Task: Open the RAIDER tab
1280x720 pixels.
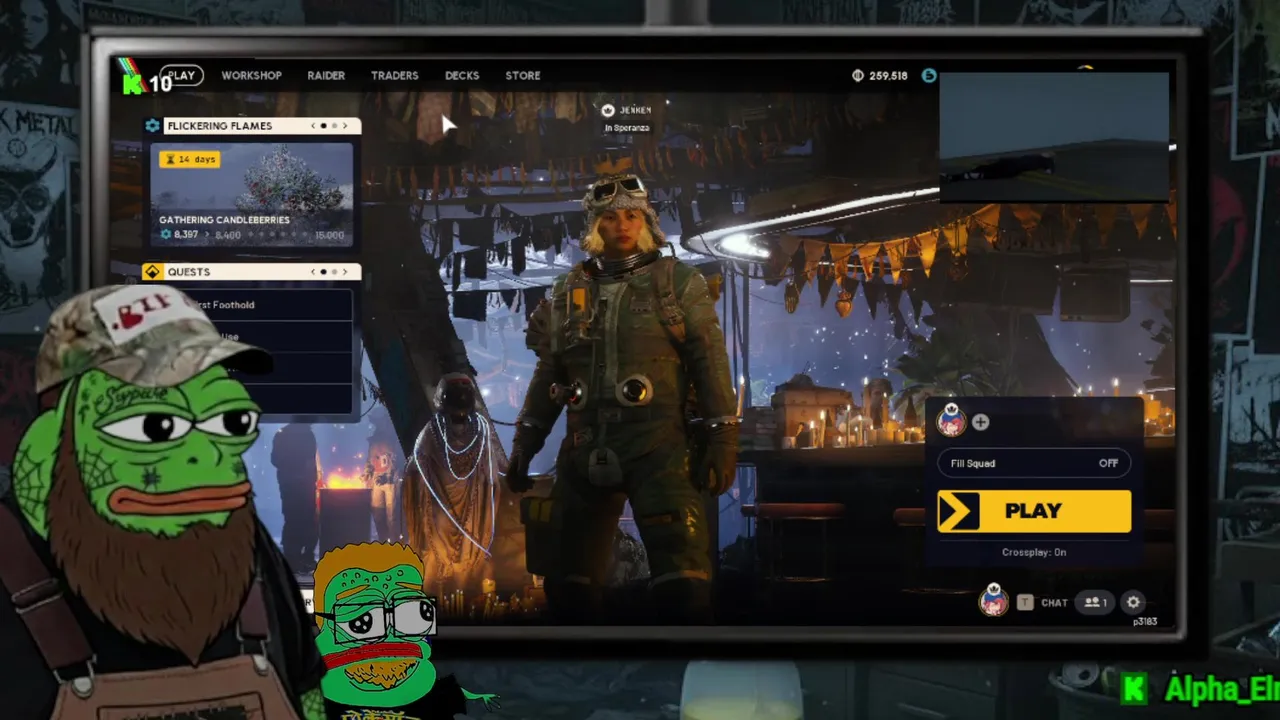Action: click(326, 75)
